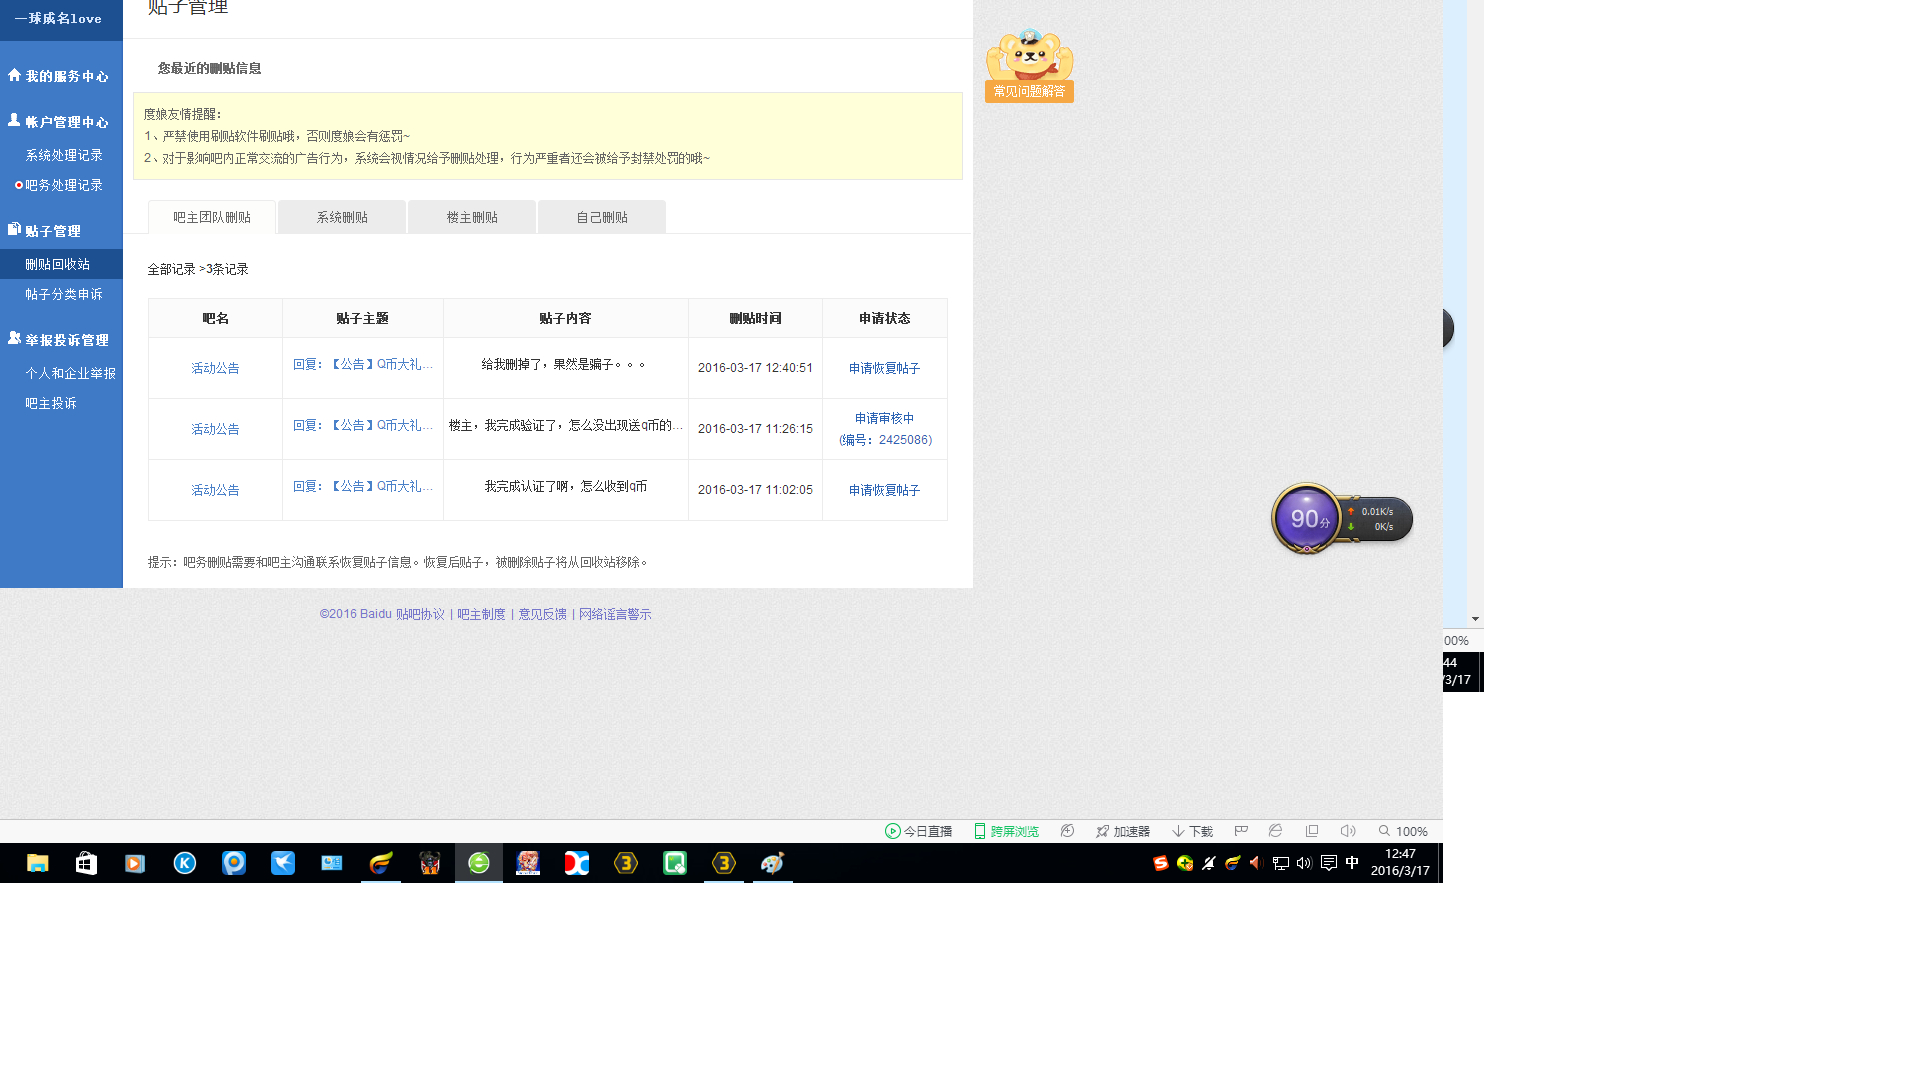
Task: Click the 90分 floating speed ball
Action: coord(1307,518)
